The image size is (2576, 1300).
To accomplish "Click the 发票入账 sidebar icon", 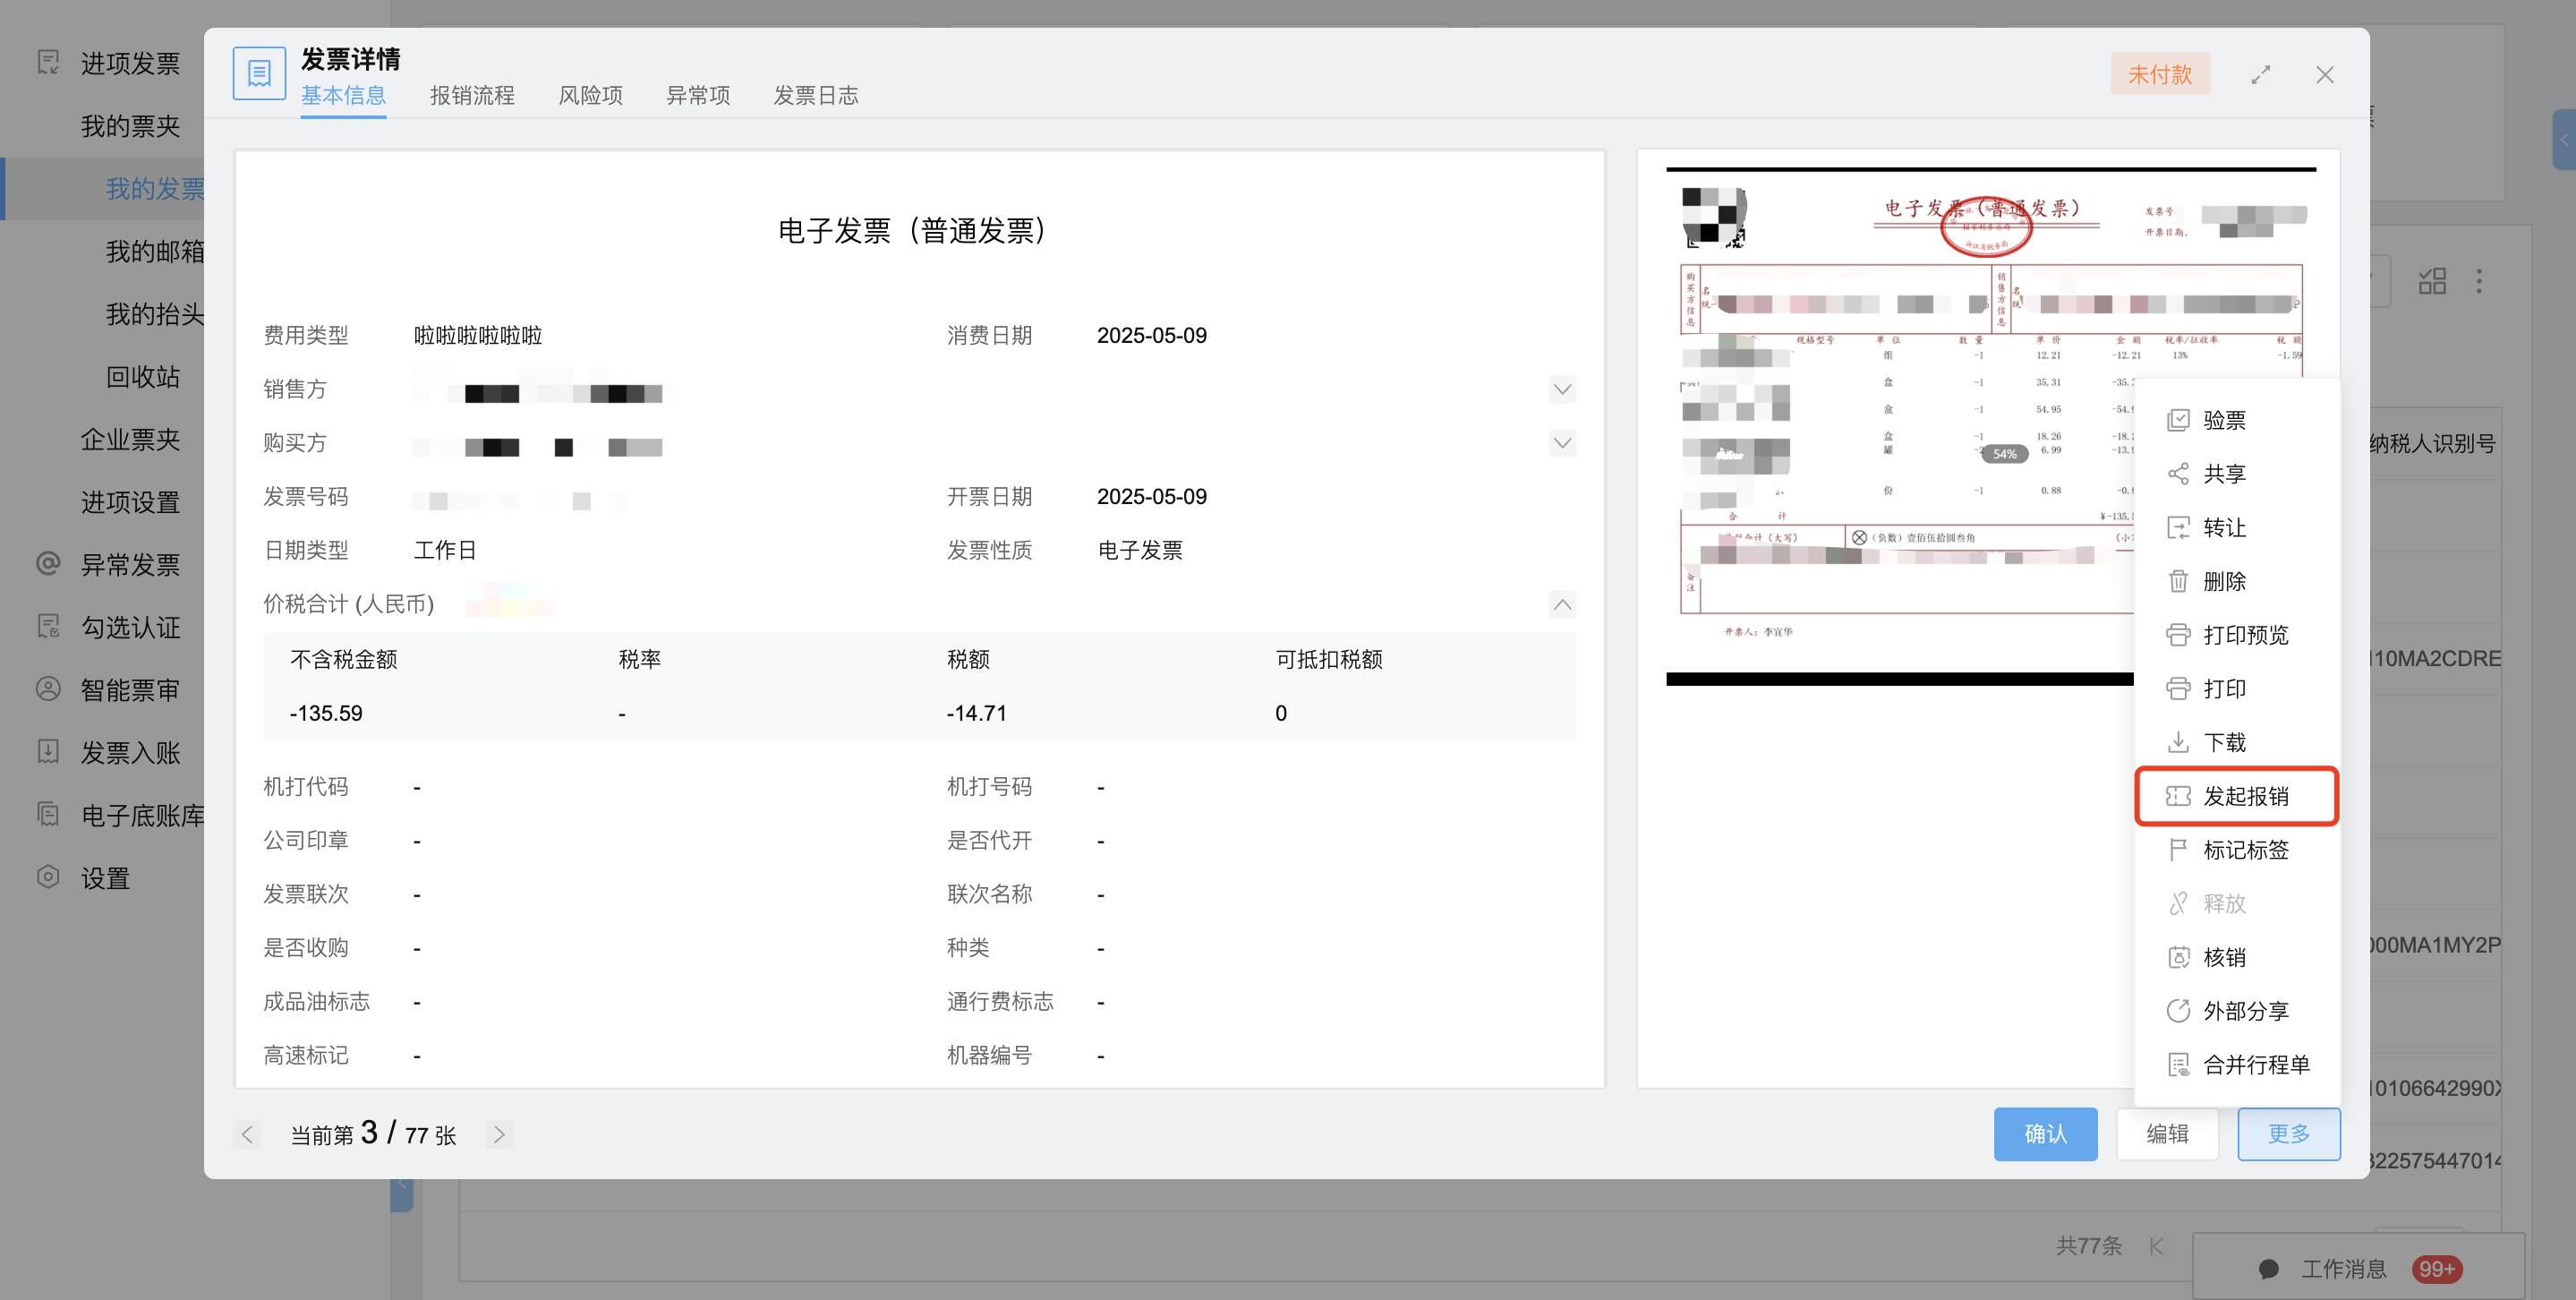I will [x=48, y=752].
